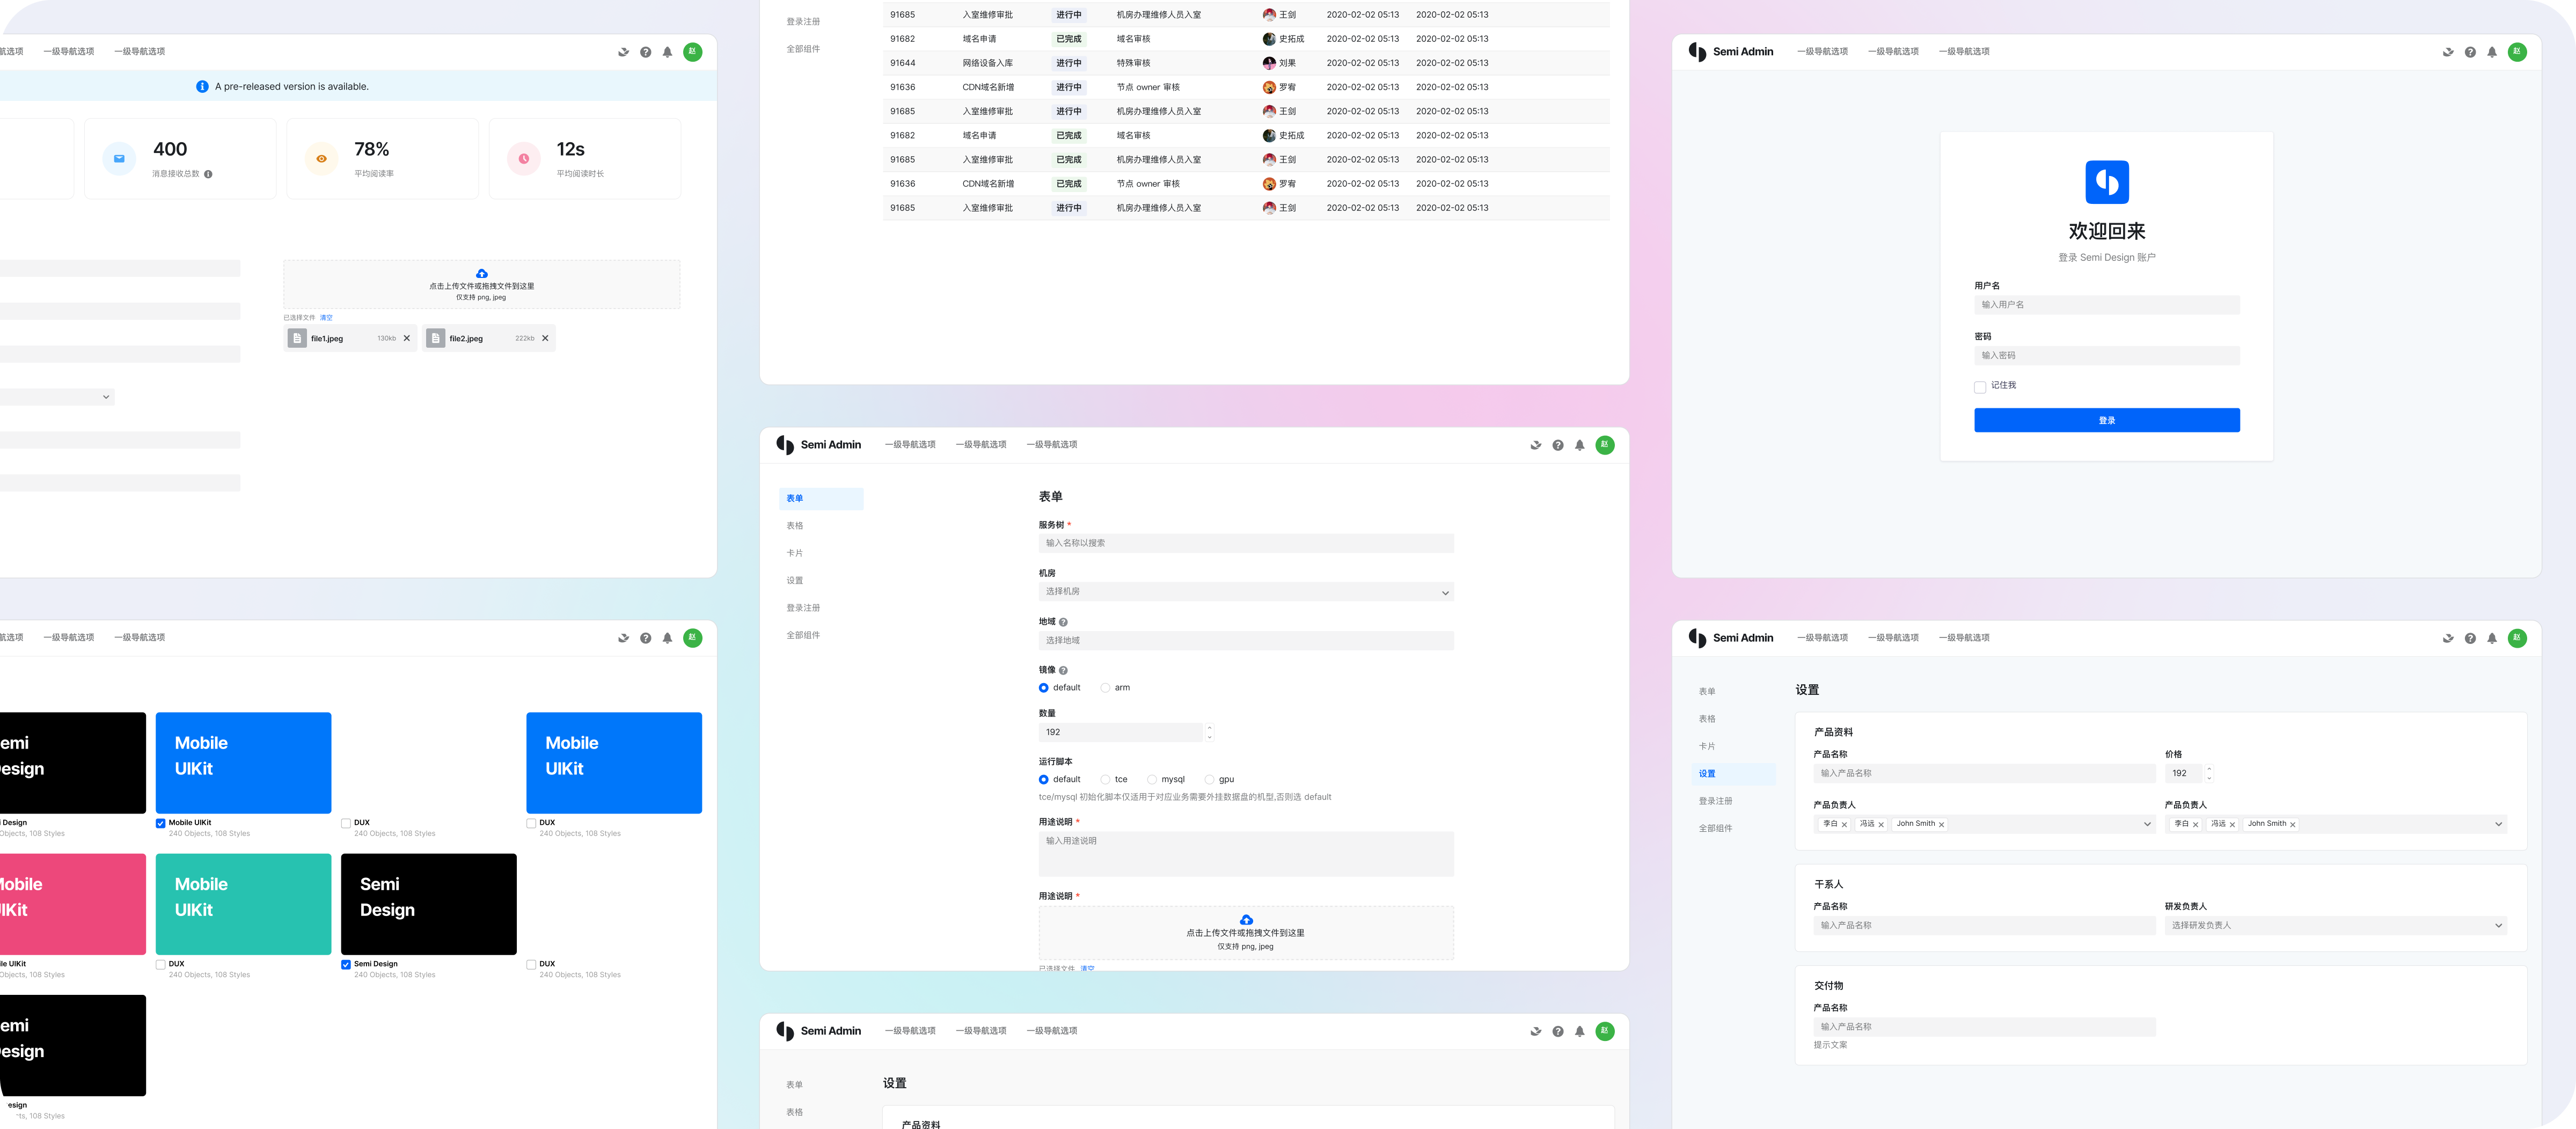Click the 价格 192 stepper arrows
This screenshot has width=2576, height=1129.
click(x=2209, y=774)
